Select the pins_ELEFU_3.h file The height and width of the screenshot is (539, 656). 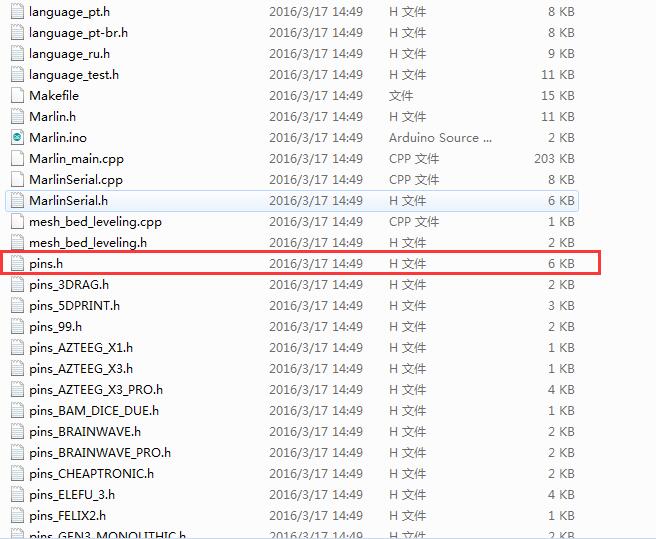coord(72,495)
